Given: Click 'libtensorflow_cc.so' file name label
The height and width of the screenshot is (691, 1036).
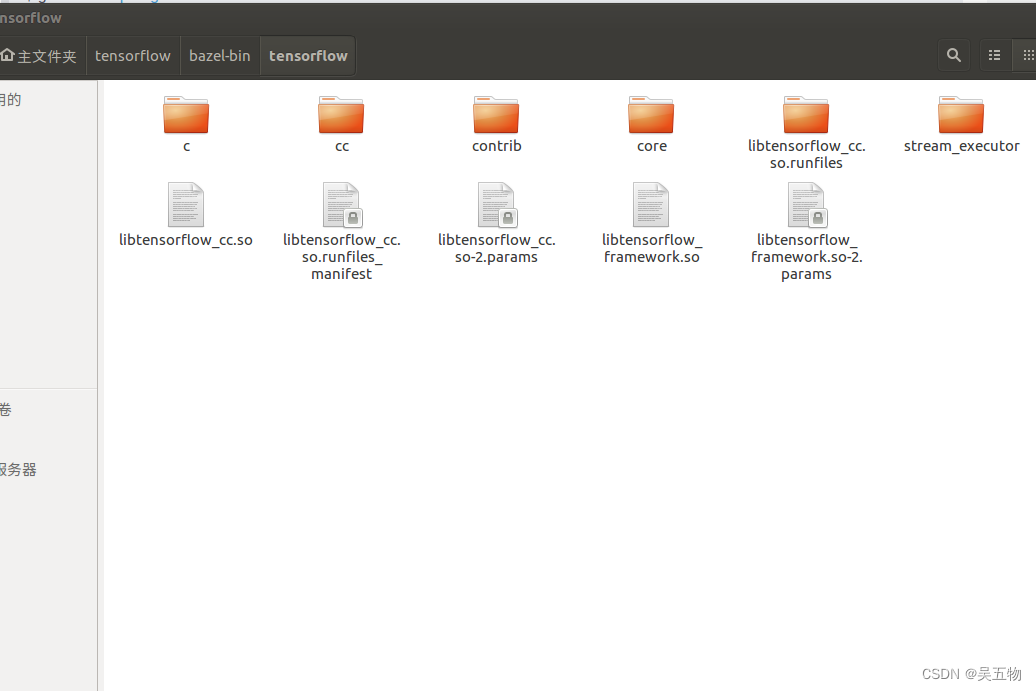Looking at the screenshot, I should (186, 240).
